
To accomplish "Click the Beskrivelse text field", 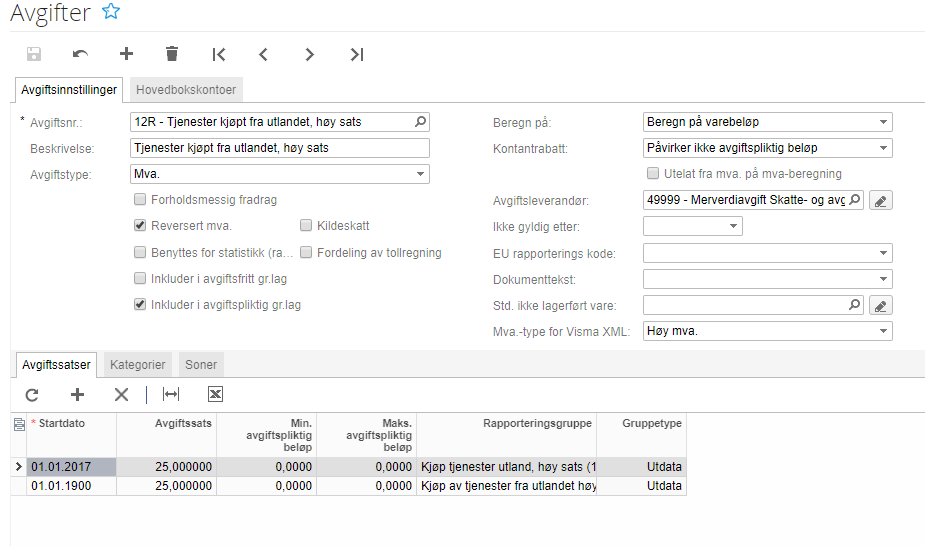I will point(280,148).
